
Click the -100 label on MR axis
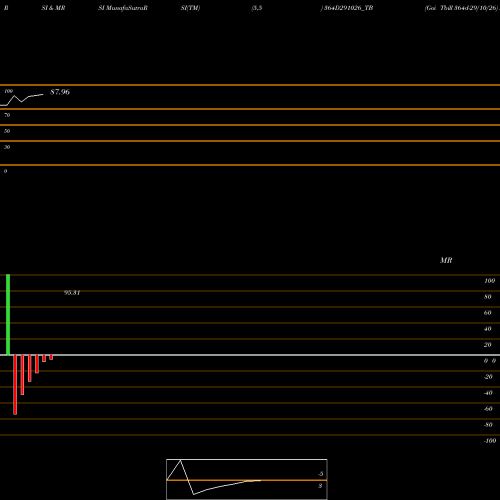(490, 441)
